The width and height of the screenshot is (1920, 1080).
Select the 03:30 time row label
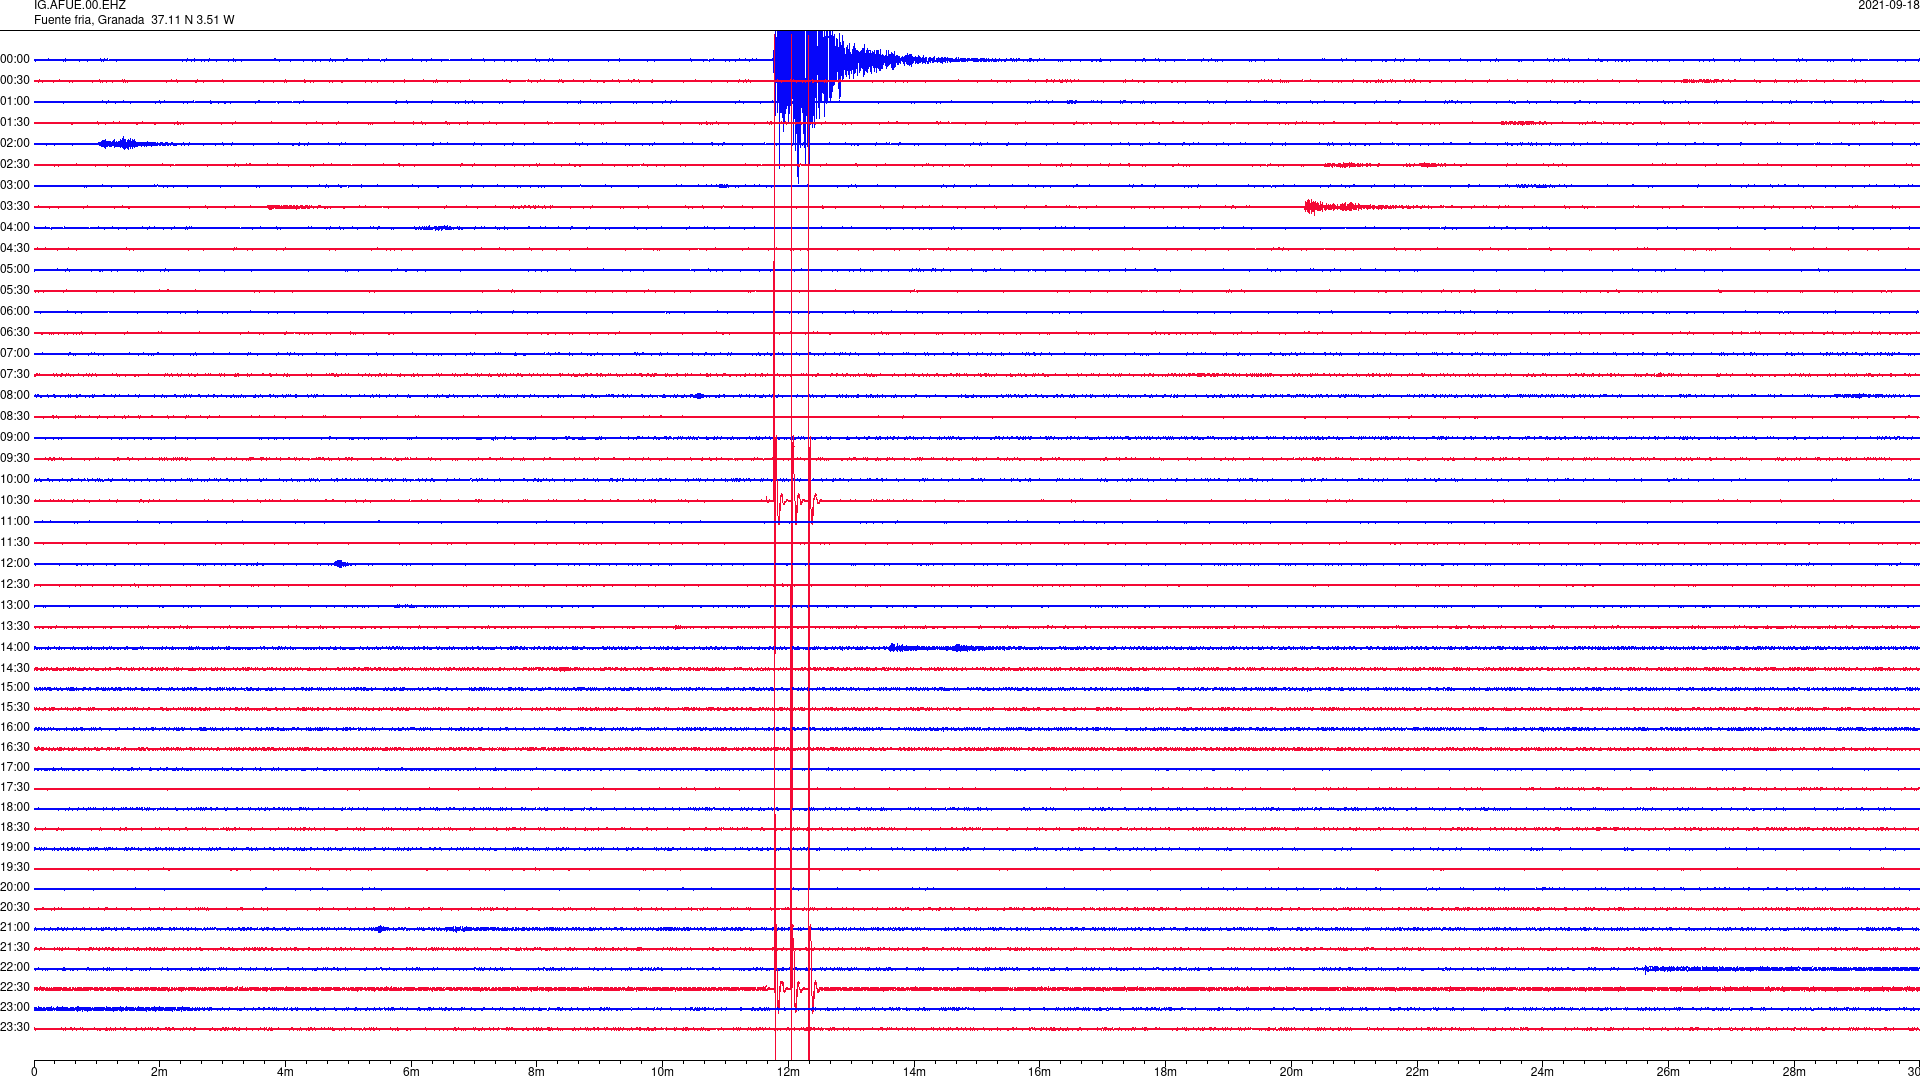click(x=15, y=206)
